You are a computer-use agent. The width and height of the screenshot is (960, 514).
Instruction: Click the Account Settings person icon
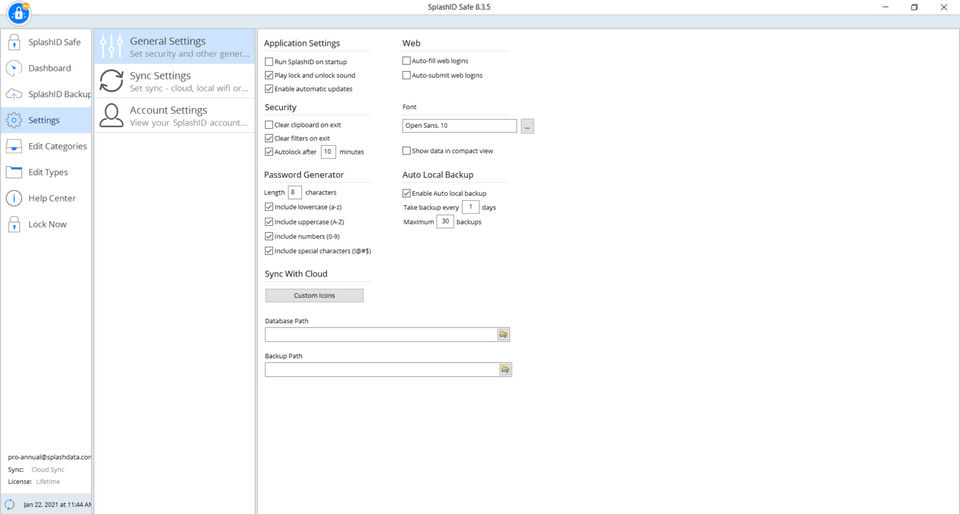[x=111, y=115]
